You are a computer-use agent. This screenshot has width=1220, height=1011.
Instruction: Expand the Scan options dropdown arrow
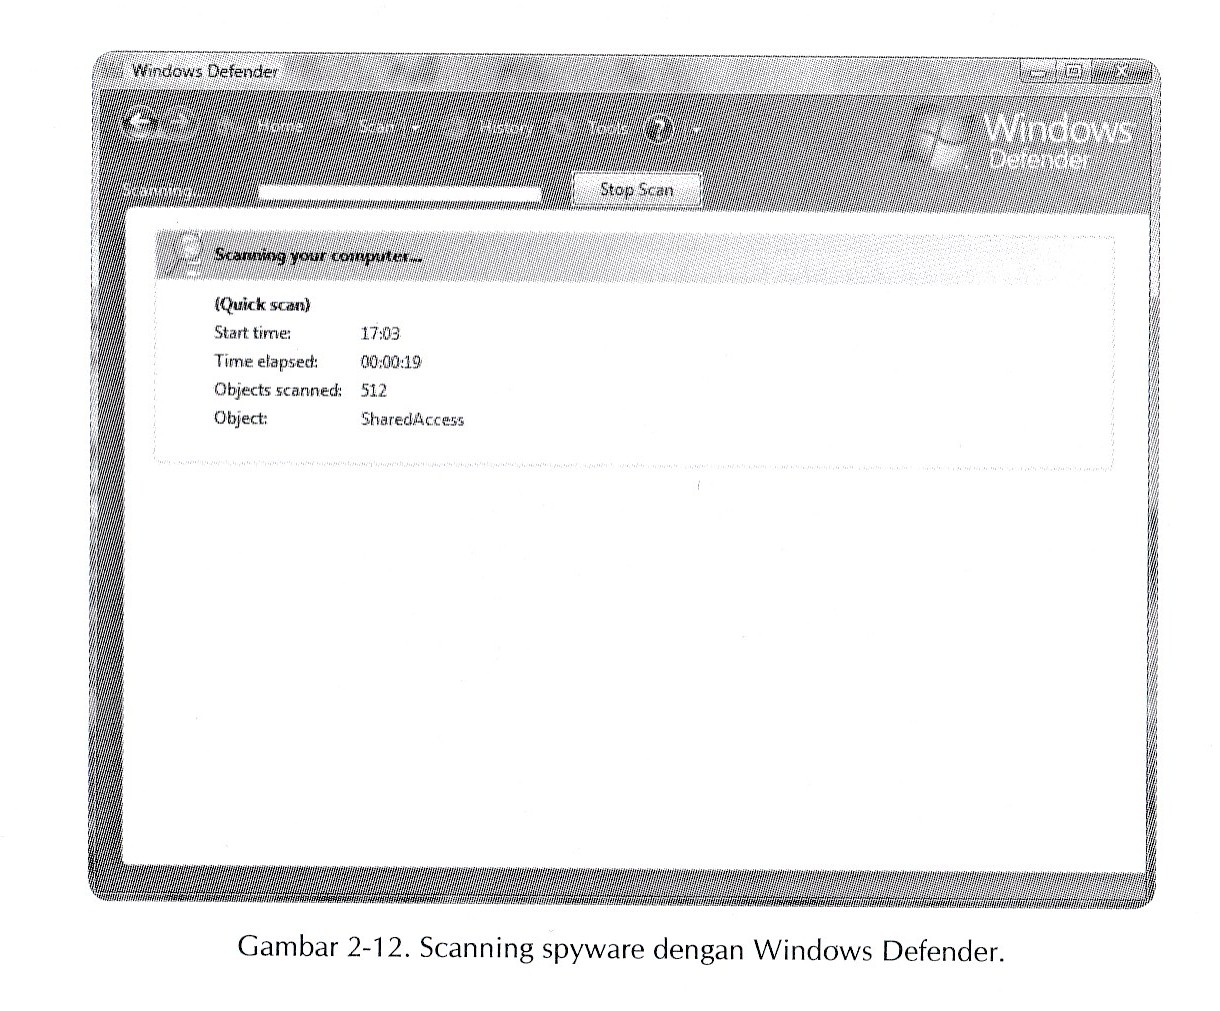point(415,128)
